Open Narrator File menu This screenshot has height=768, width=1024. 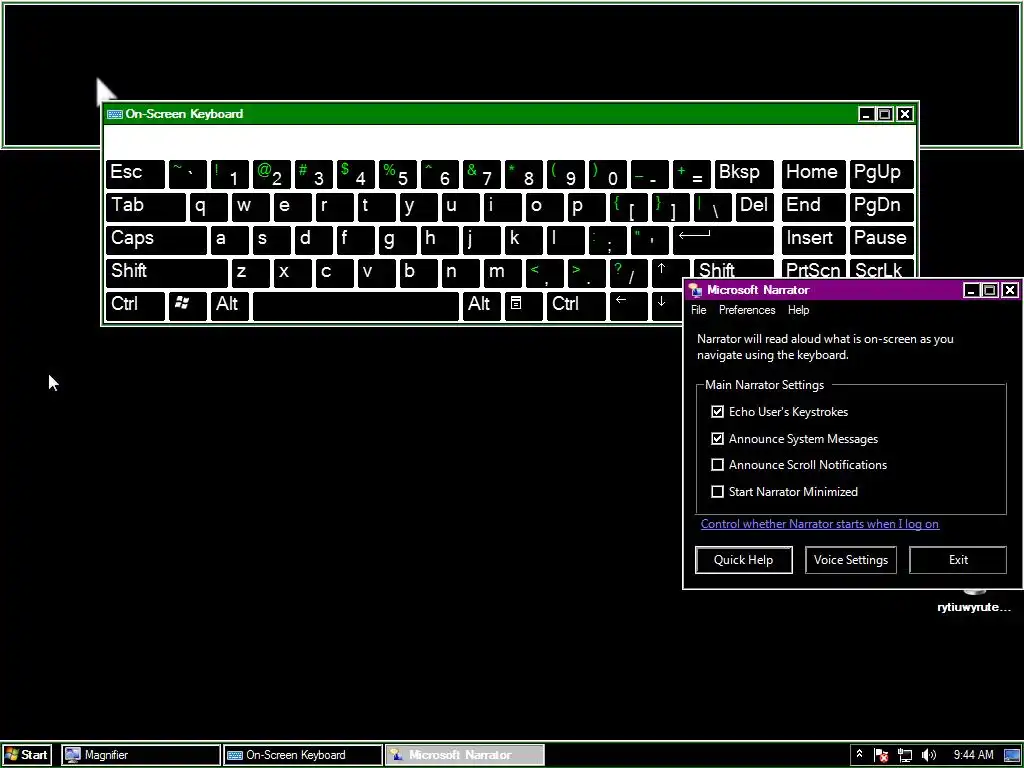(699, 310)
